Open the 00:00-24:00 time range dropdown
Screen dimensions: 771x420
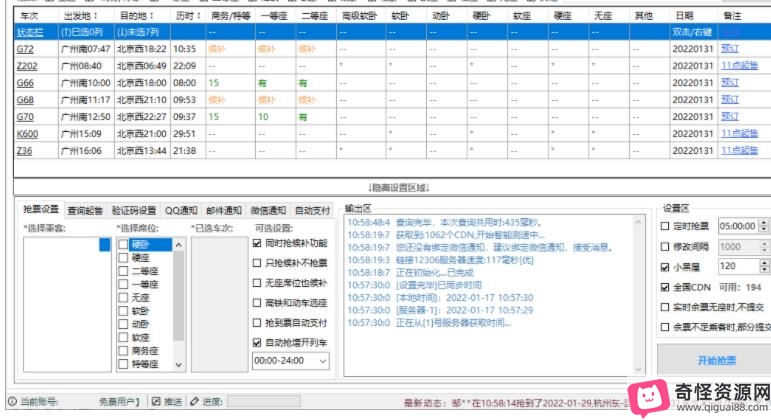click(x=291, y=361)
